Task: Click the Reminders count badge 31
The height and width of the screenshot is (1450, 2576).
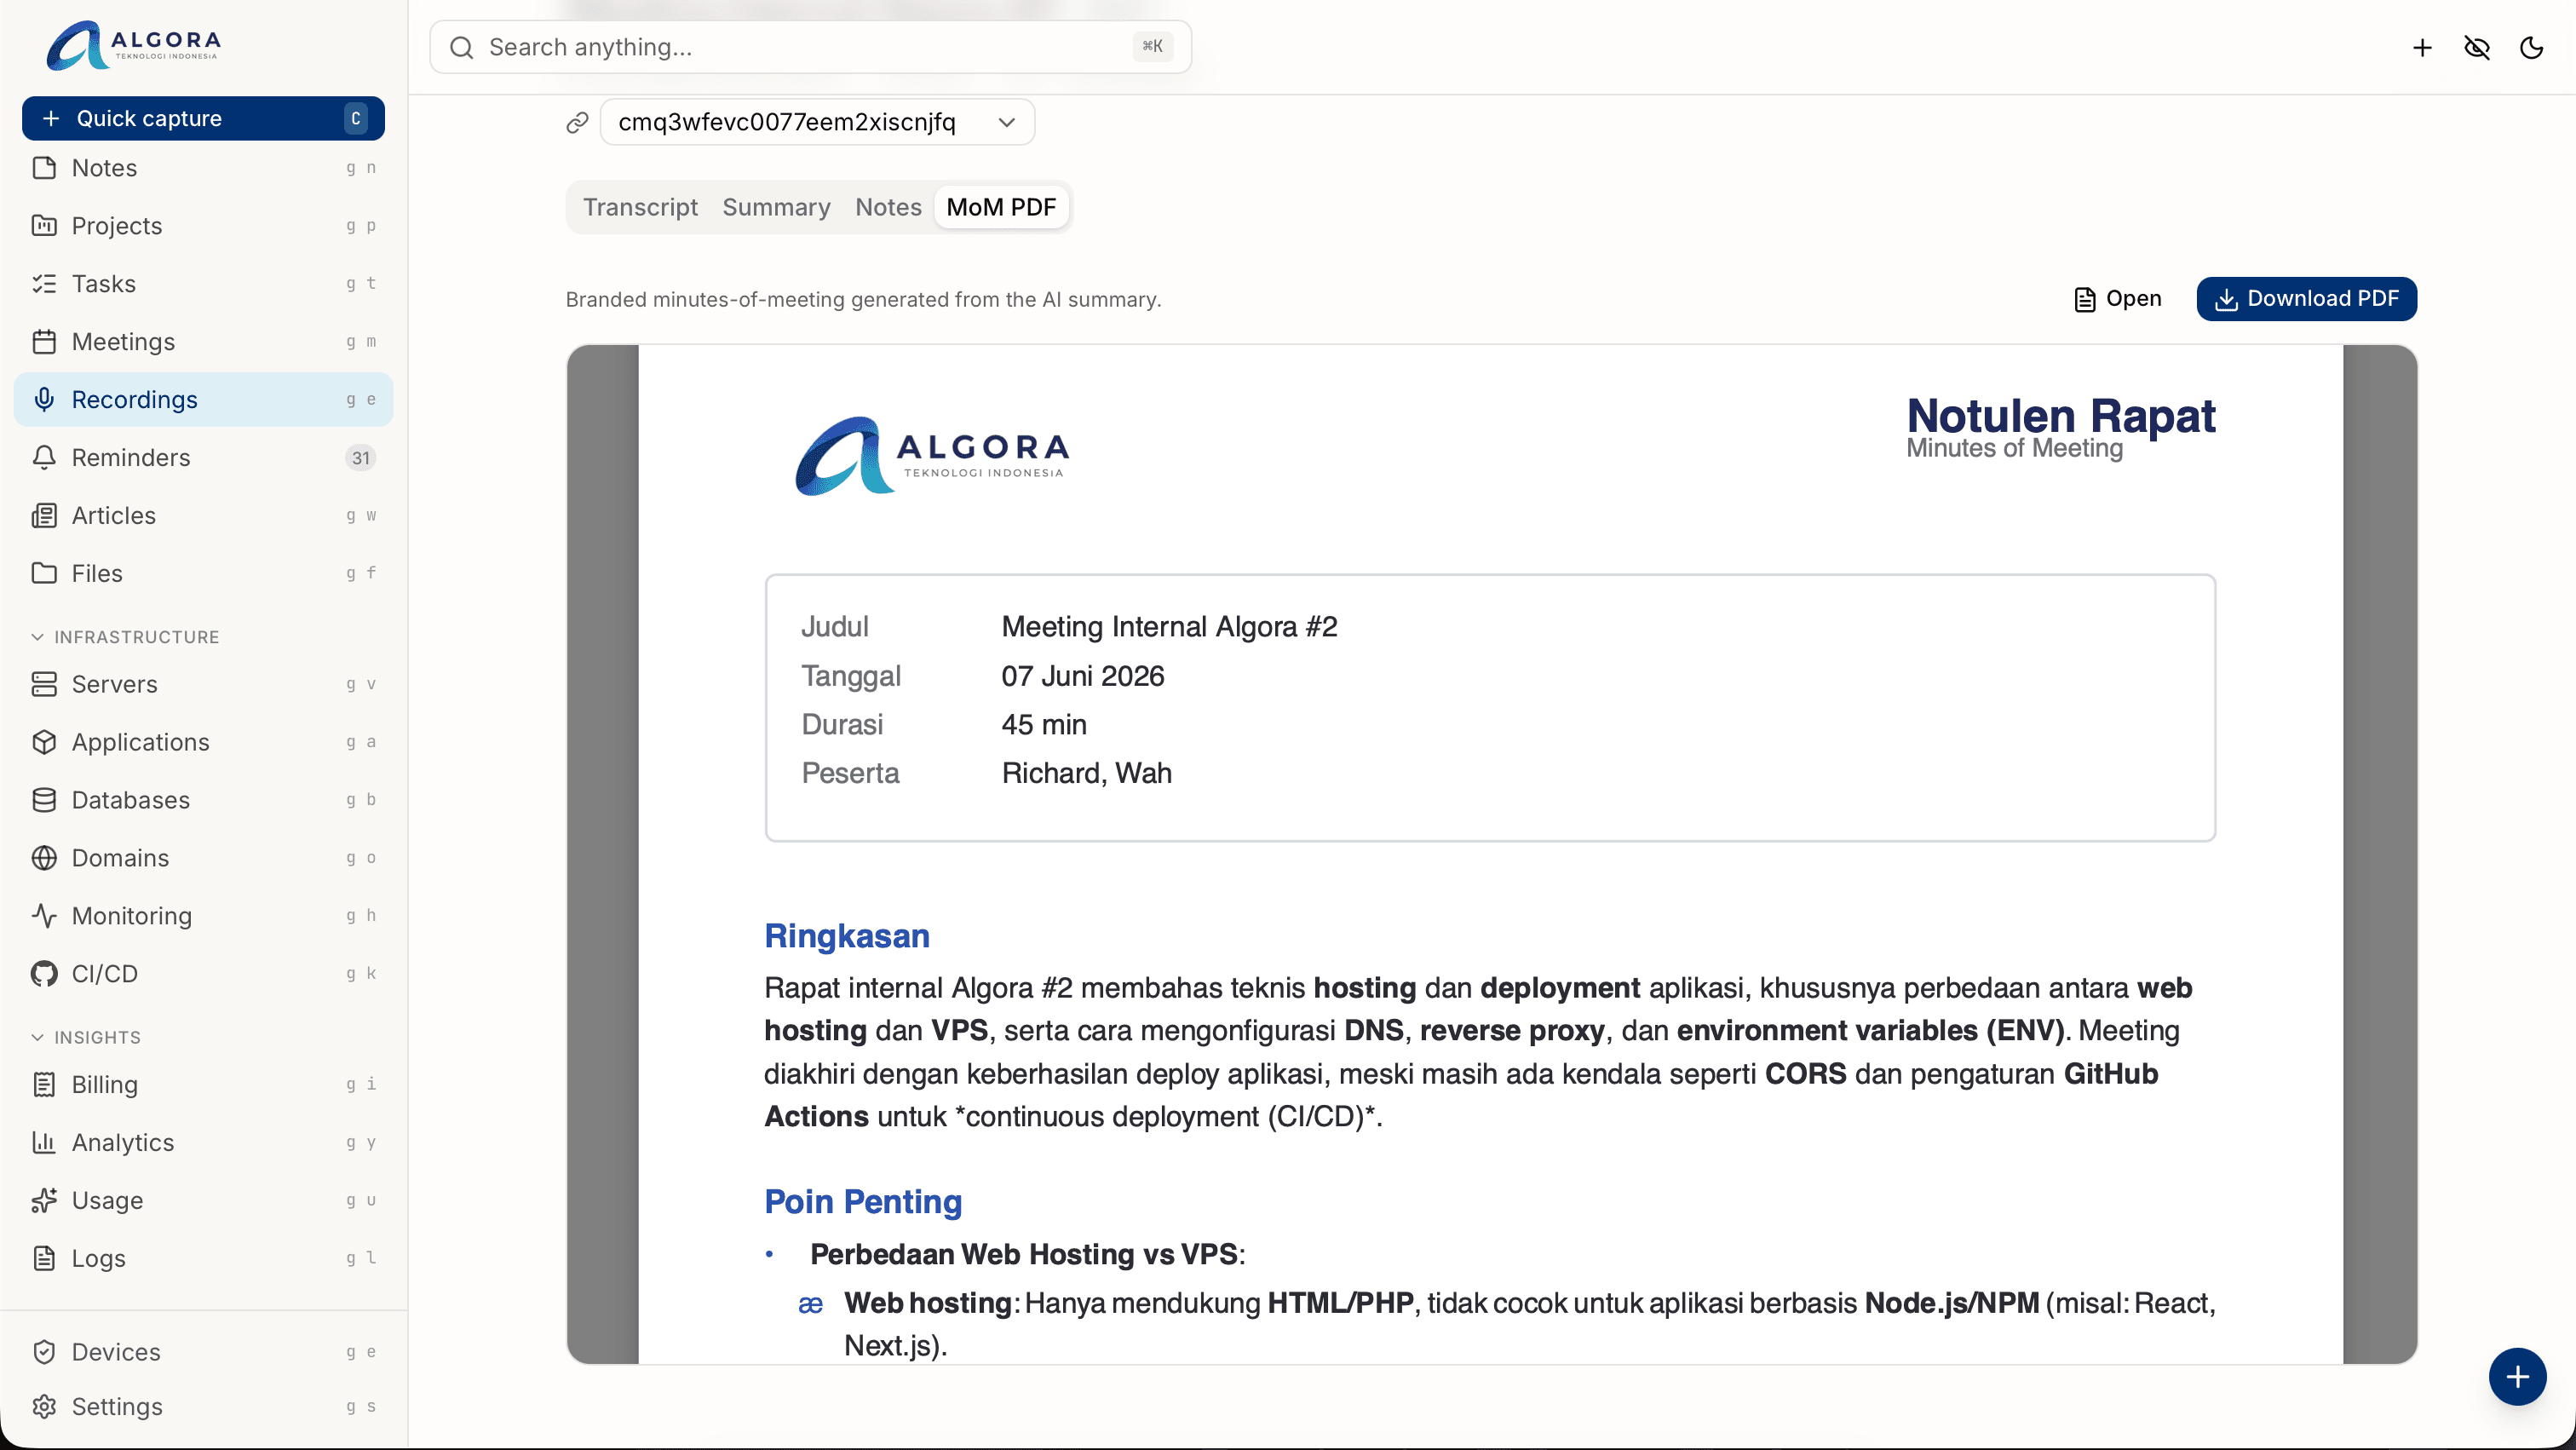Action: 360,458
